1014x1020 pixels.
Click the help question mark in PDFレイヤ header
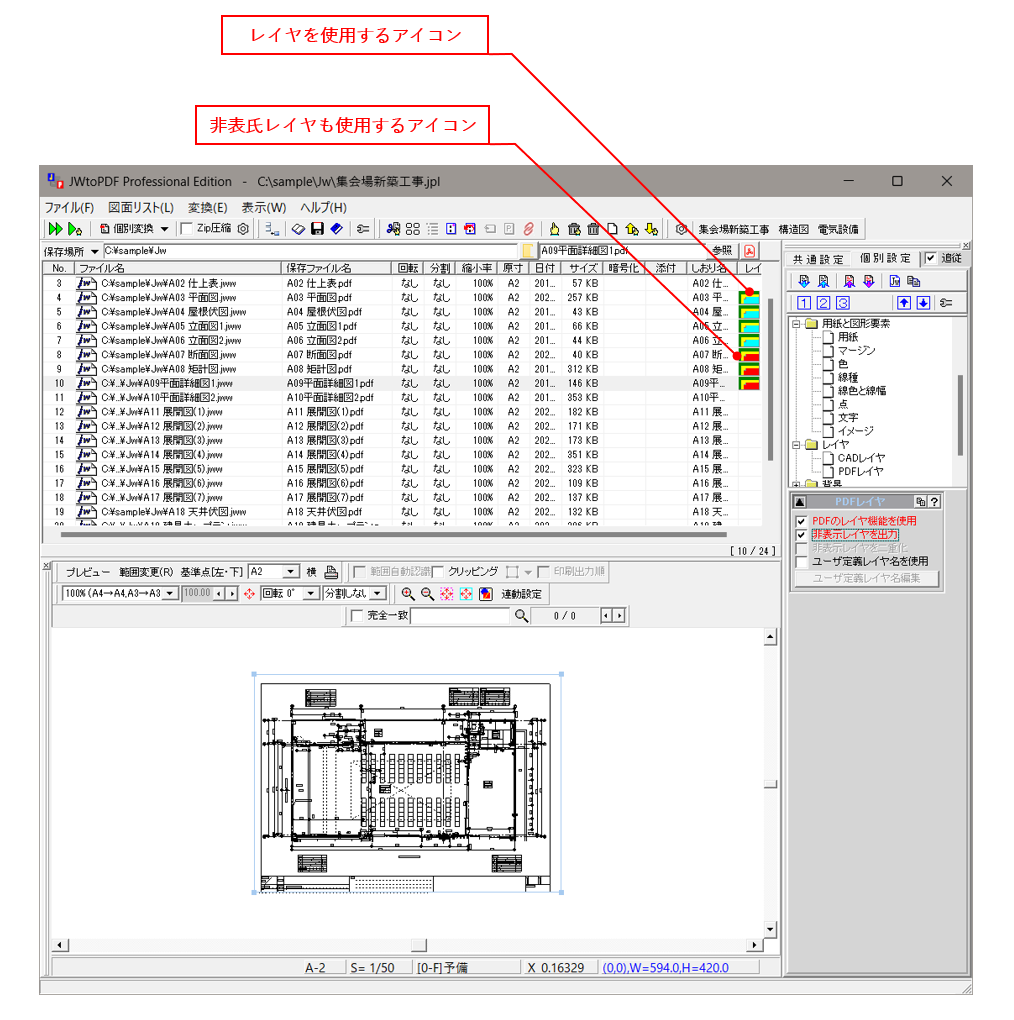[x=934, y=502]
